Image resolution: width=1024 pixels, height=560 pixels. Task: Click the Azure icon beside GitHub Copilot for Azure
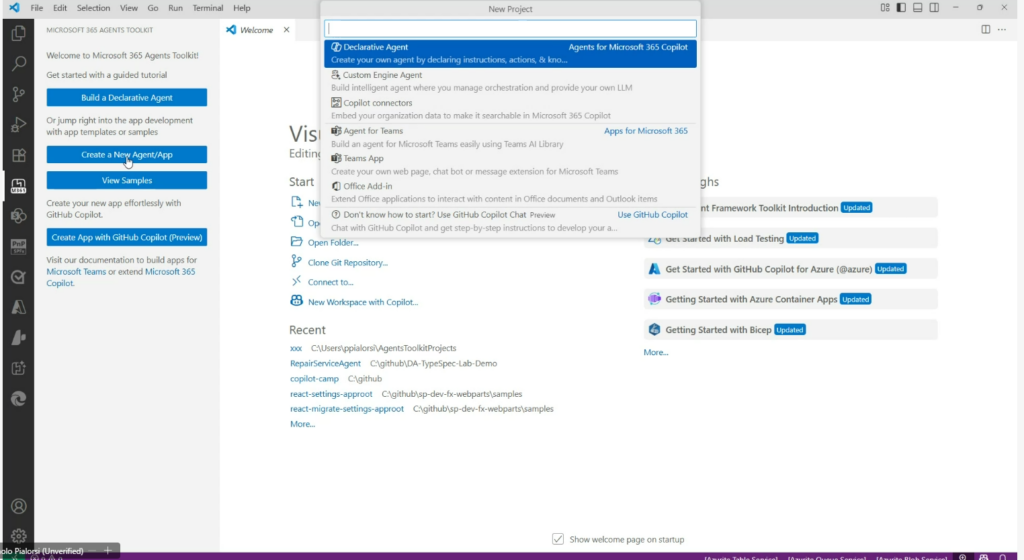point(654,268)
